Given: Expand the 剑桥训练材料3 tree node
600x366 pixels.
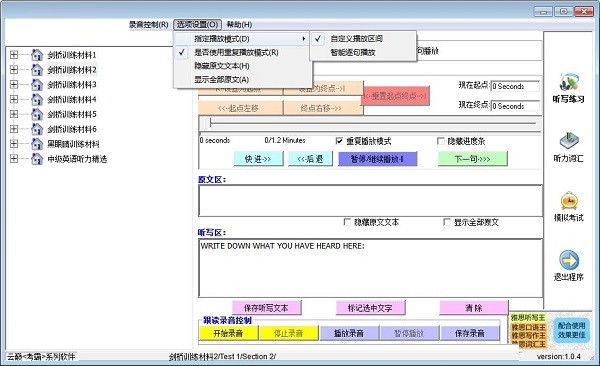Looking at the screenshot, I should click(14, 85).
